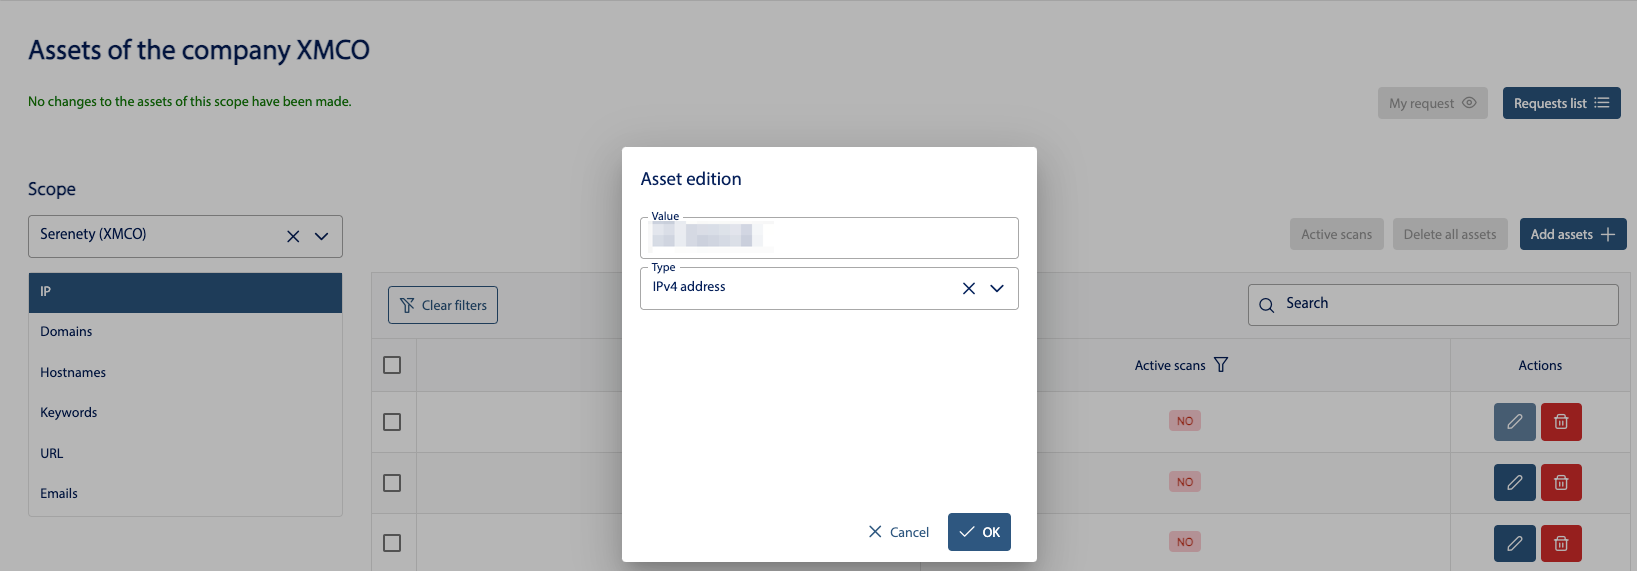Click the Add assets button
The width and height of the screenshot is (1637, 571).
point(1572,234)
